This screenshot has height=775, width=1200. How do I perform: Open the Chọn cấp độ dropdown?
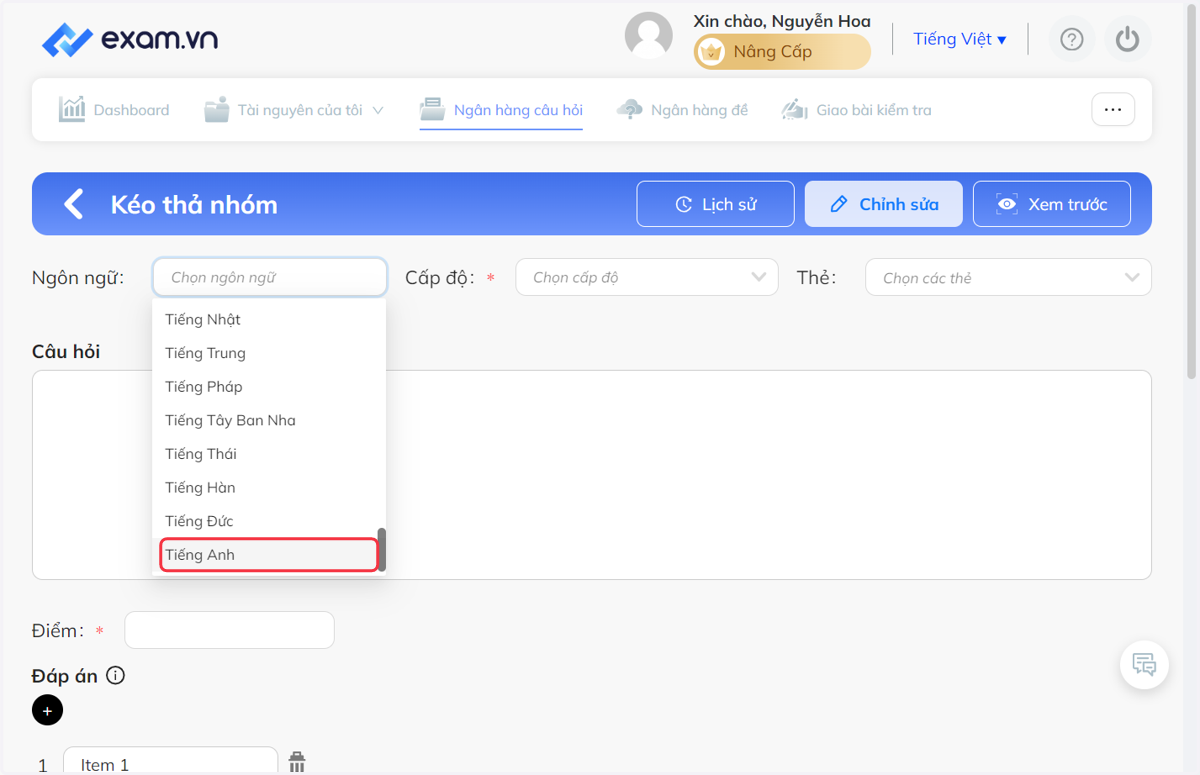pos(647,277)
